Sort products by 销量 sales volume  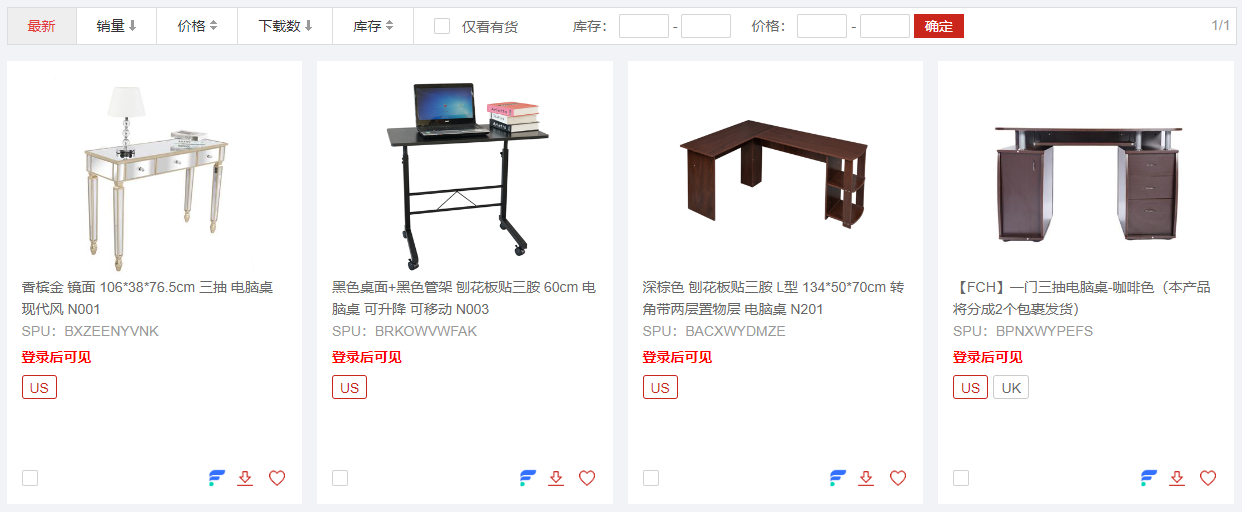click(x=117, y=26)
